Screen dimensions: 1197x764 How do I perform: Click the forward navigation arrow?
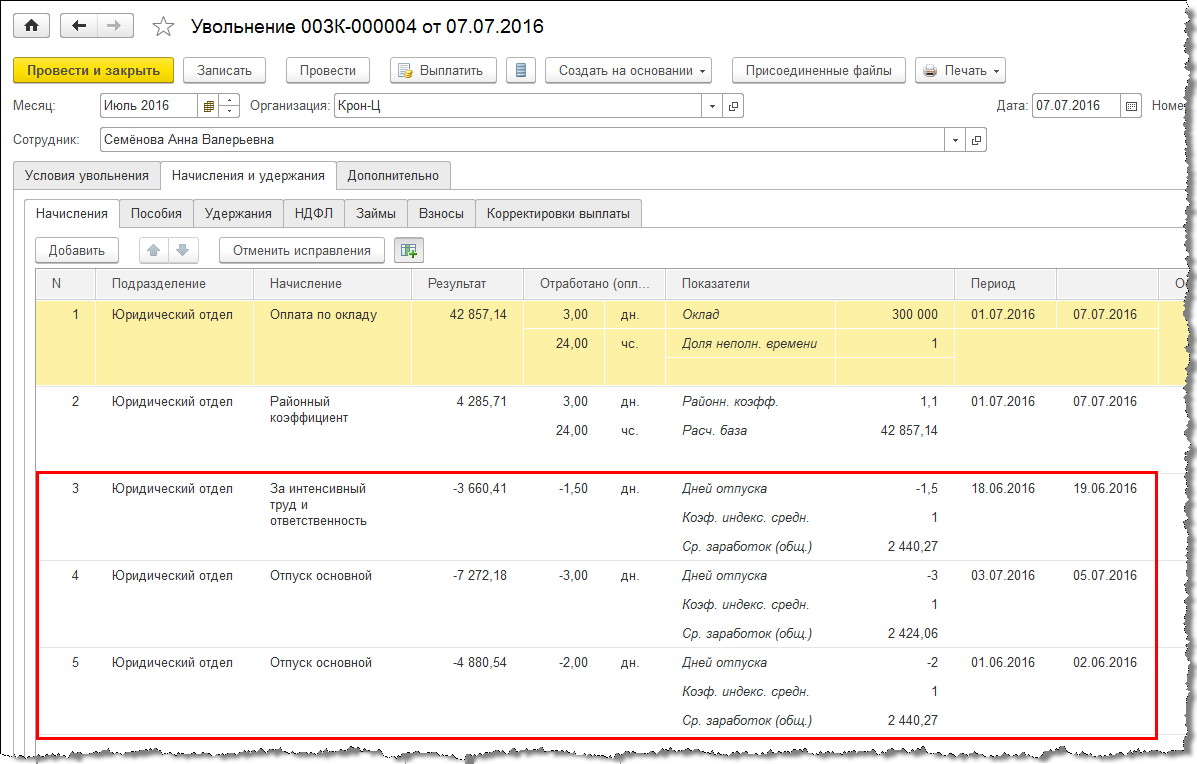click(115, 26)
